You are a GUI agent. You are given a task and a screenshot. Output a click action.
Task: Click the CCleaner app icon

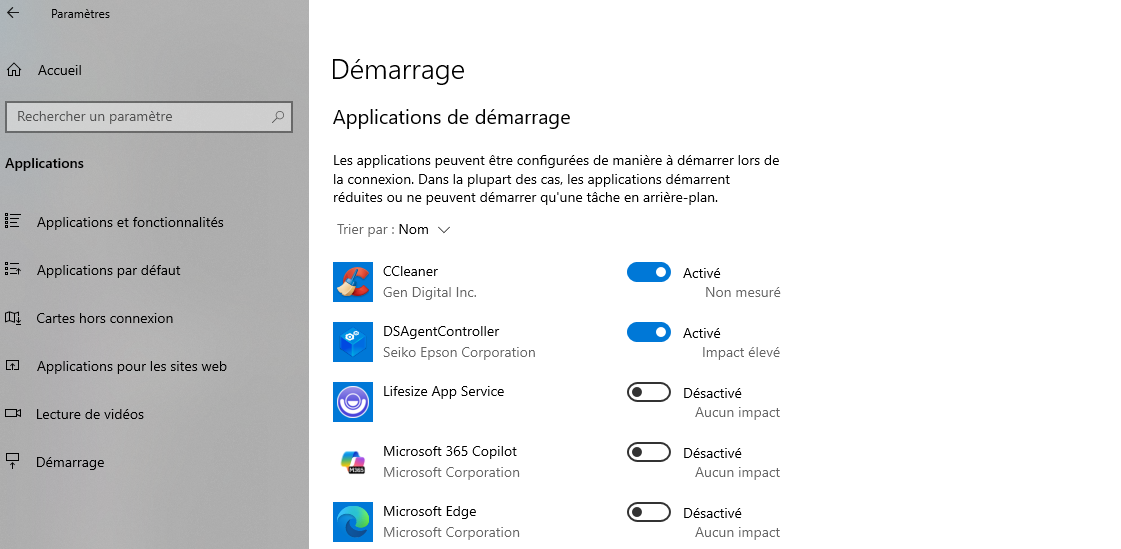point(352,282)
